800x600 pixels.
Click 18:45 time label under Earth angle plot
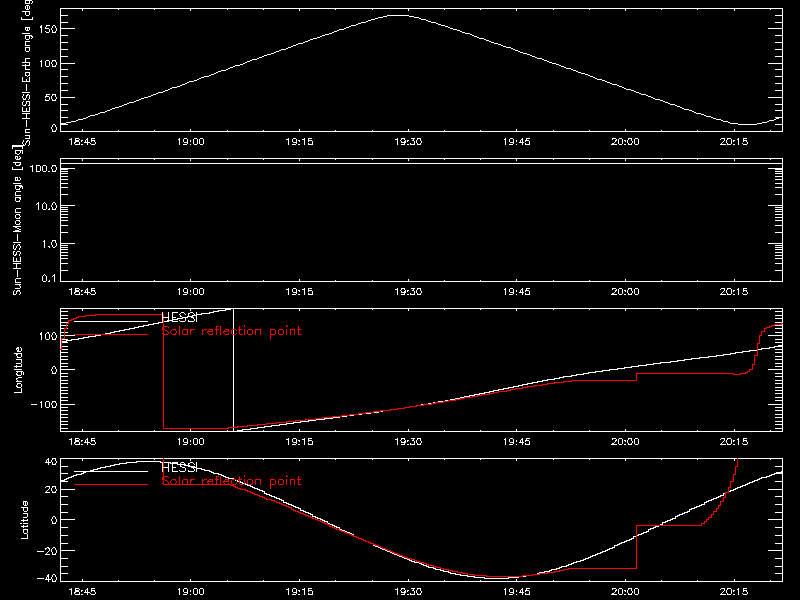click(x=82, y=142)
